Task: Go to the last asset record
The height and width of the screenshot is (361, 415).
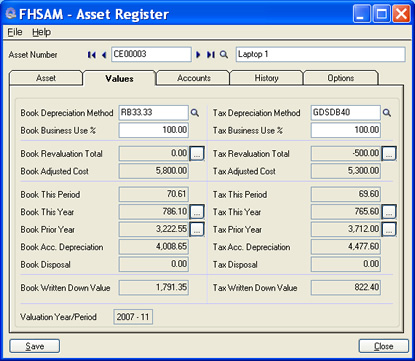Action: 211,55
